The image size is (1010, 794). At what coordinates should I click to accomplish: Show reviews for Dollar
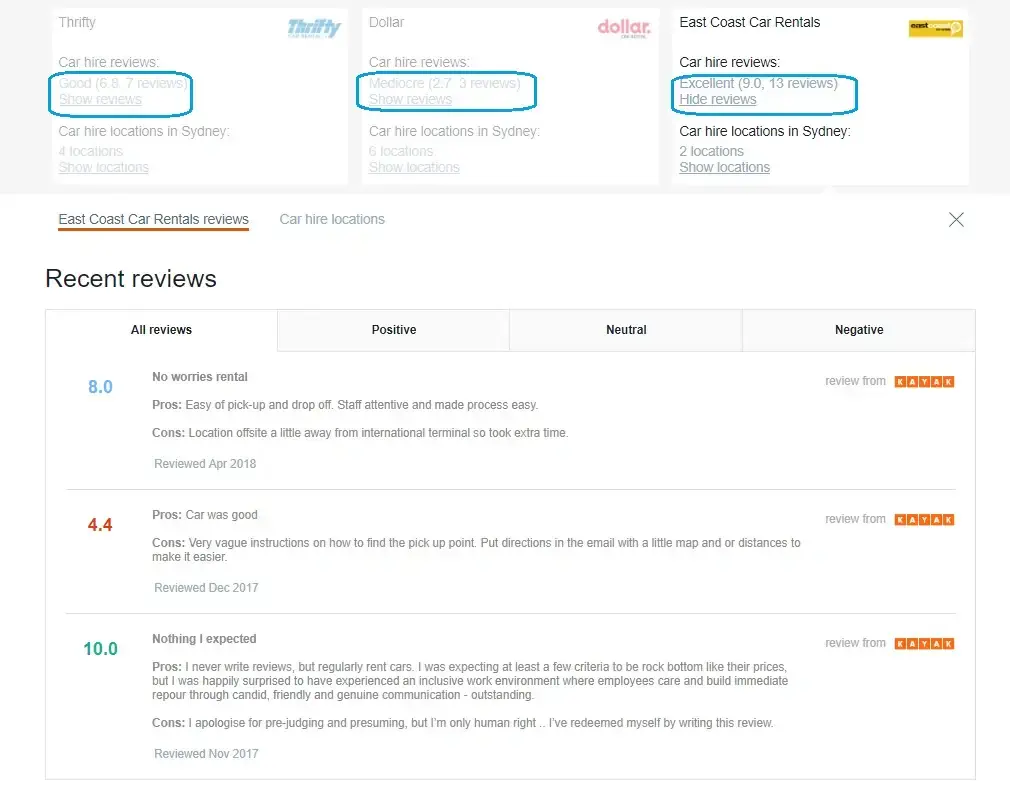point(410,99)
